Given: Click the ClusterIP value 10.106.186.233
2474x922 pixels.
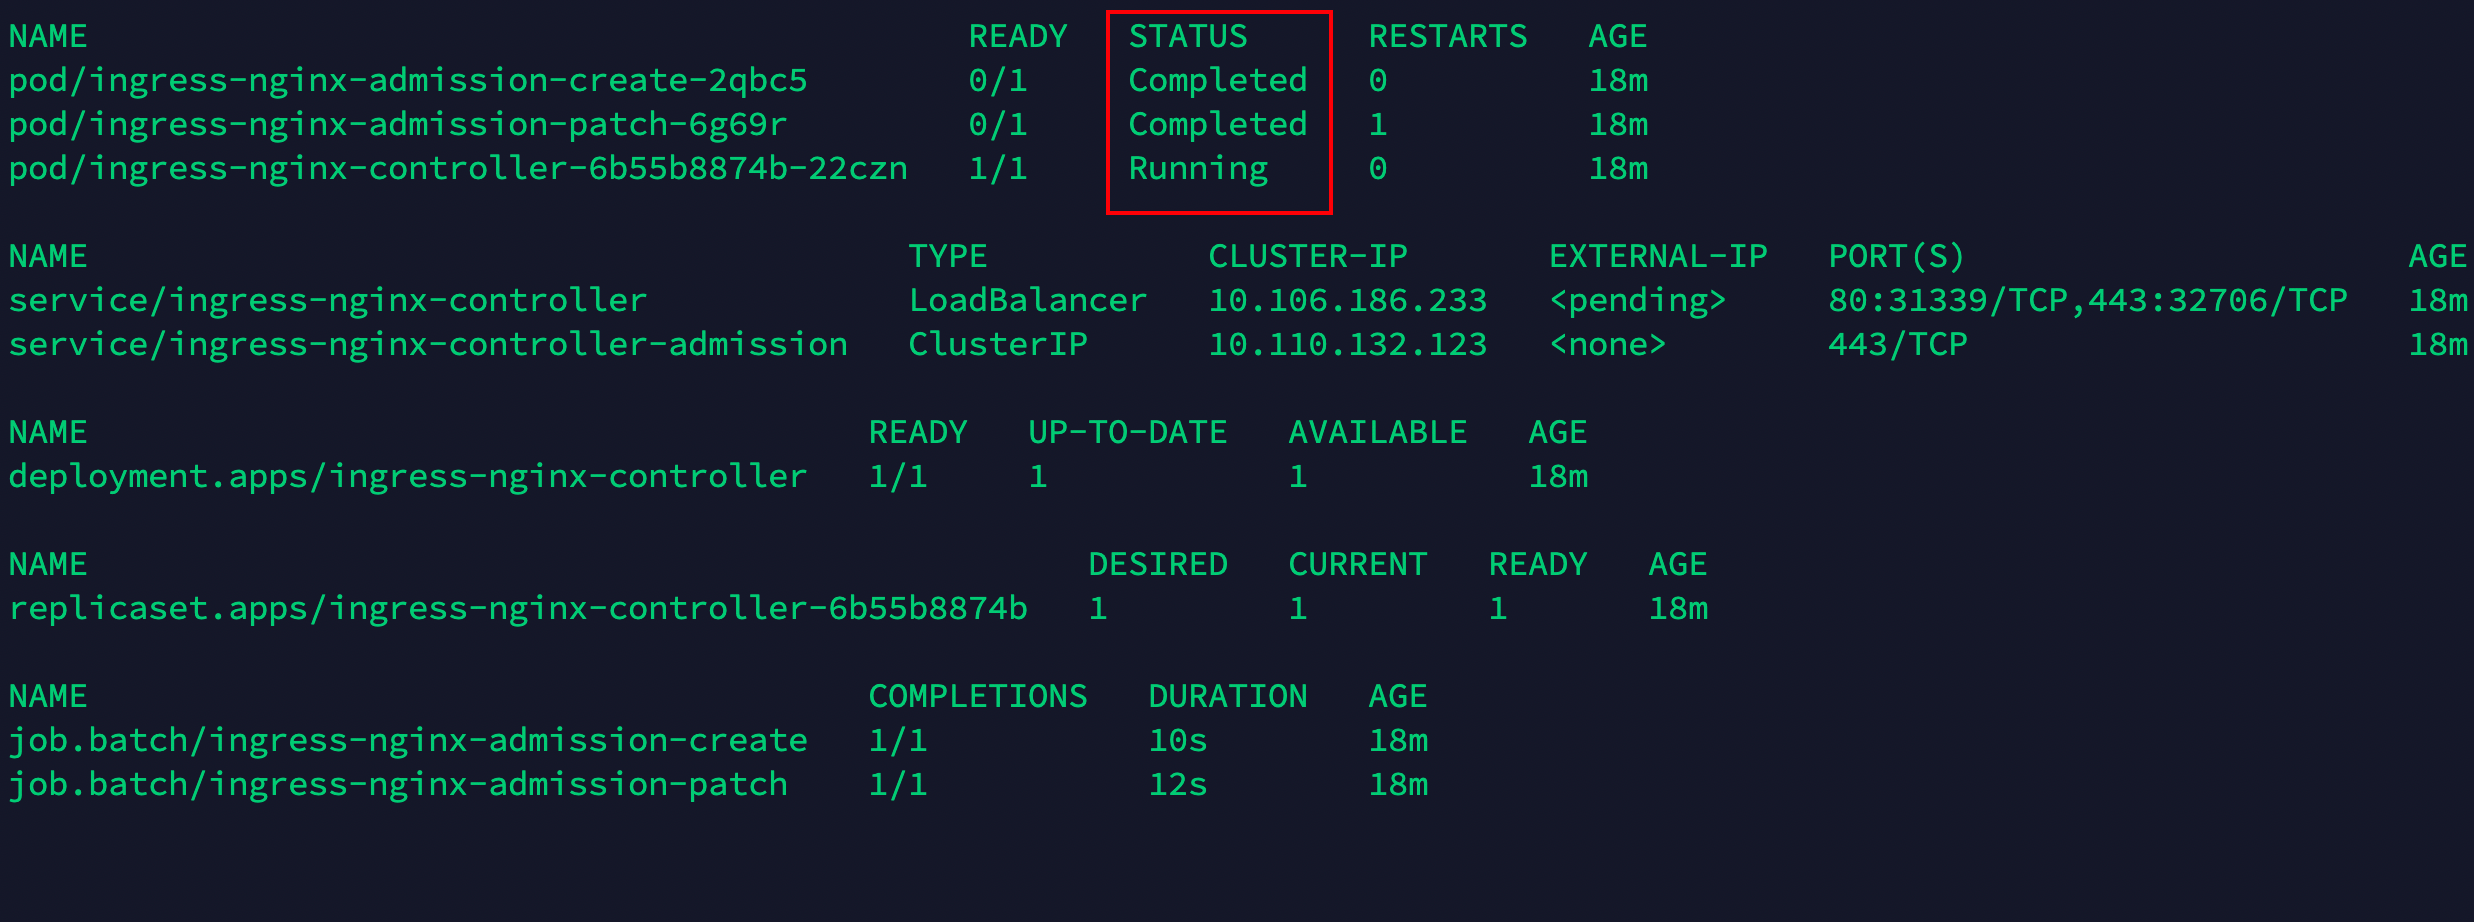Looking at the screenshot, I should point(1346,299).
